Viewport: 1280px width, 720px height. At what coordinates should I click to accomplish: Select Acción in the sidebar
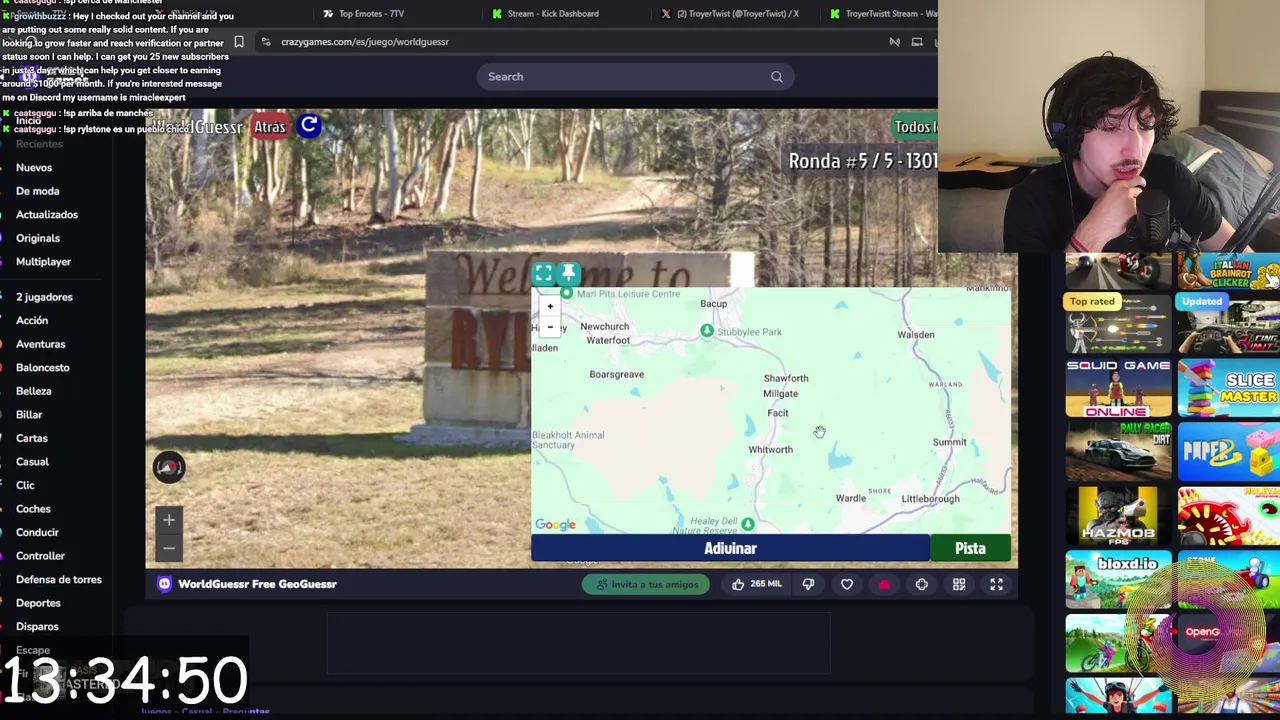pos(32,321)
